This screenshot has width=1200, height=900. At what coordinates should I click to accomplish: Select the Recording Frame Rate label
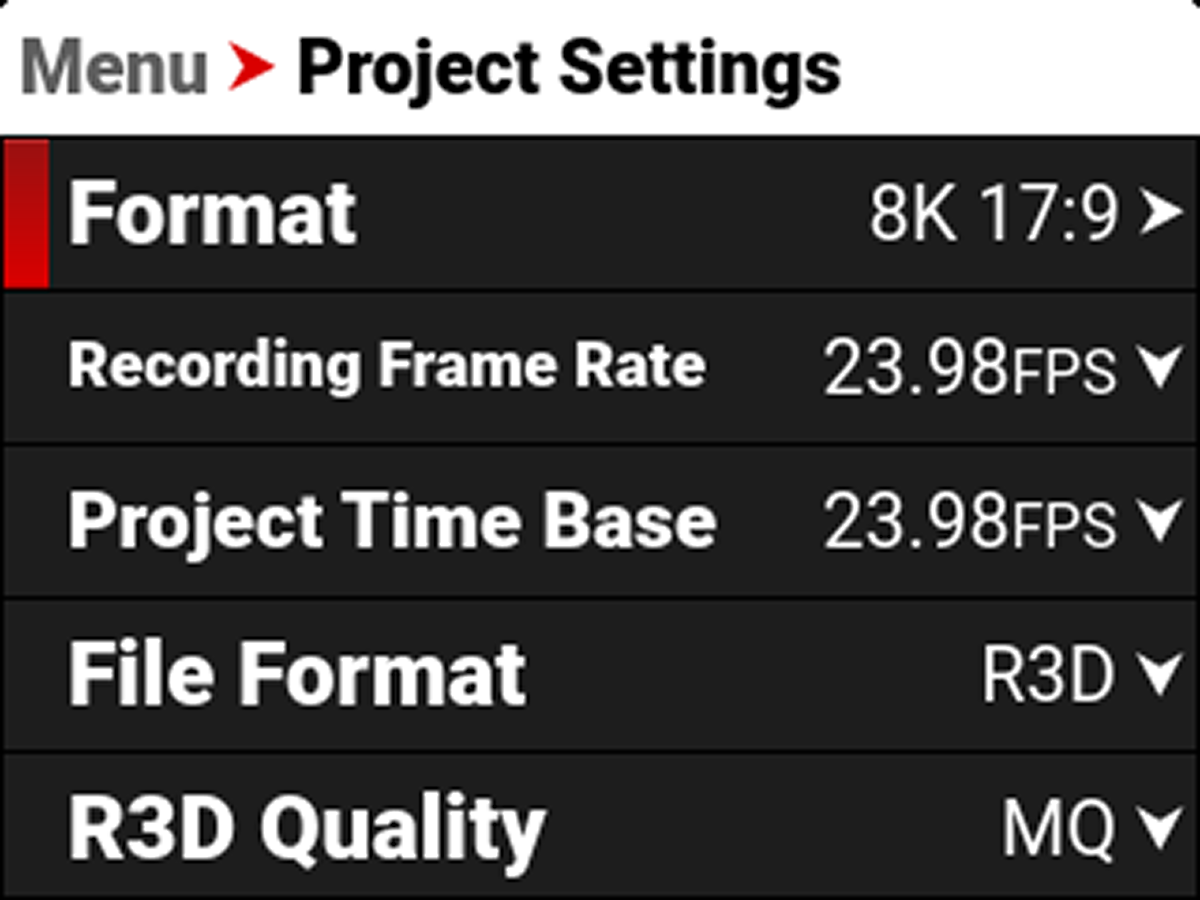(x=387, y=365)
